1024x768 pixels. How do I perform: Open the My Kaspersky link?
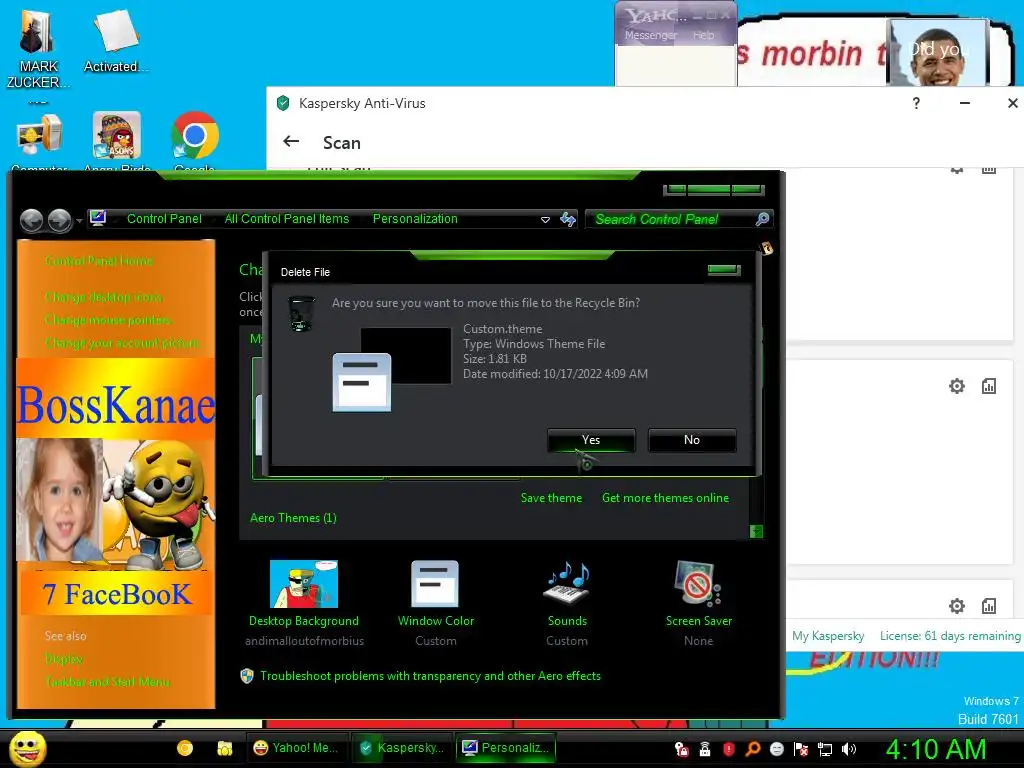(828, 635)
